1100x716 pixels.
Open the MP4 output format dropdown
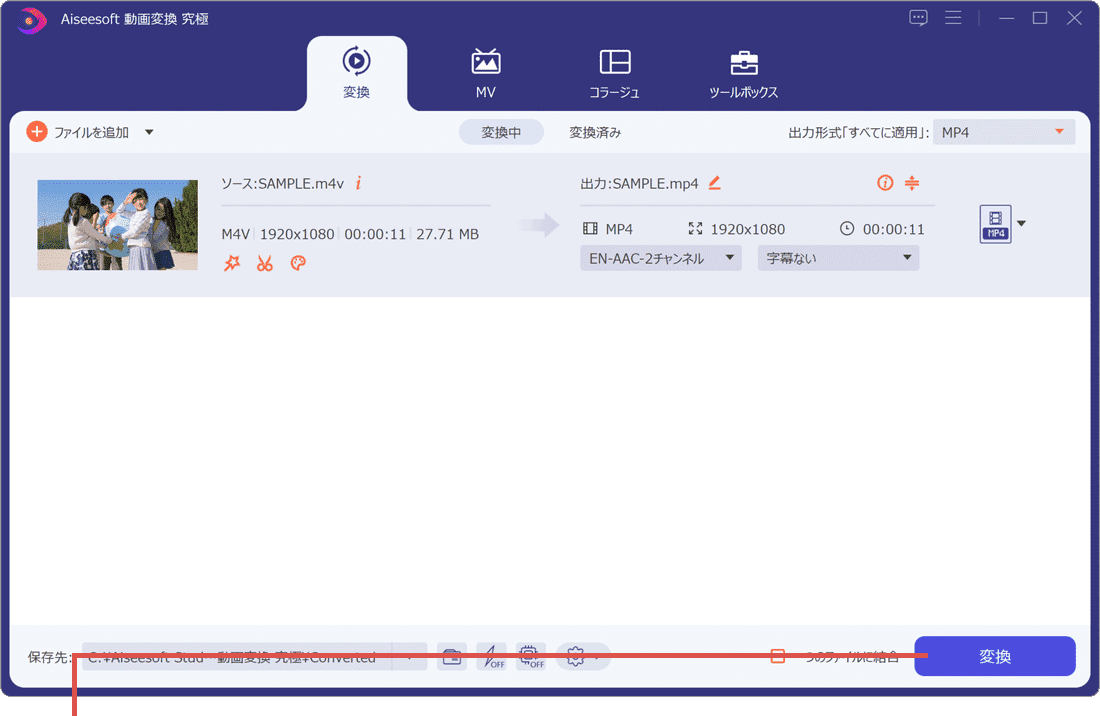click(1003, 132)
